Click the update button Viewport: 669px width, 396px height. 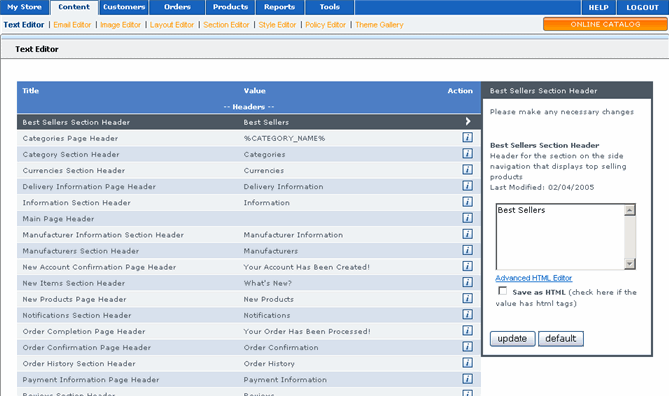pos(512,339)
